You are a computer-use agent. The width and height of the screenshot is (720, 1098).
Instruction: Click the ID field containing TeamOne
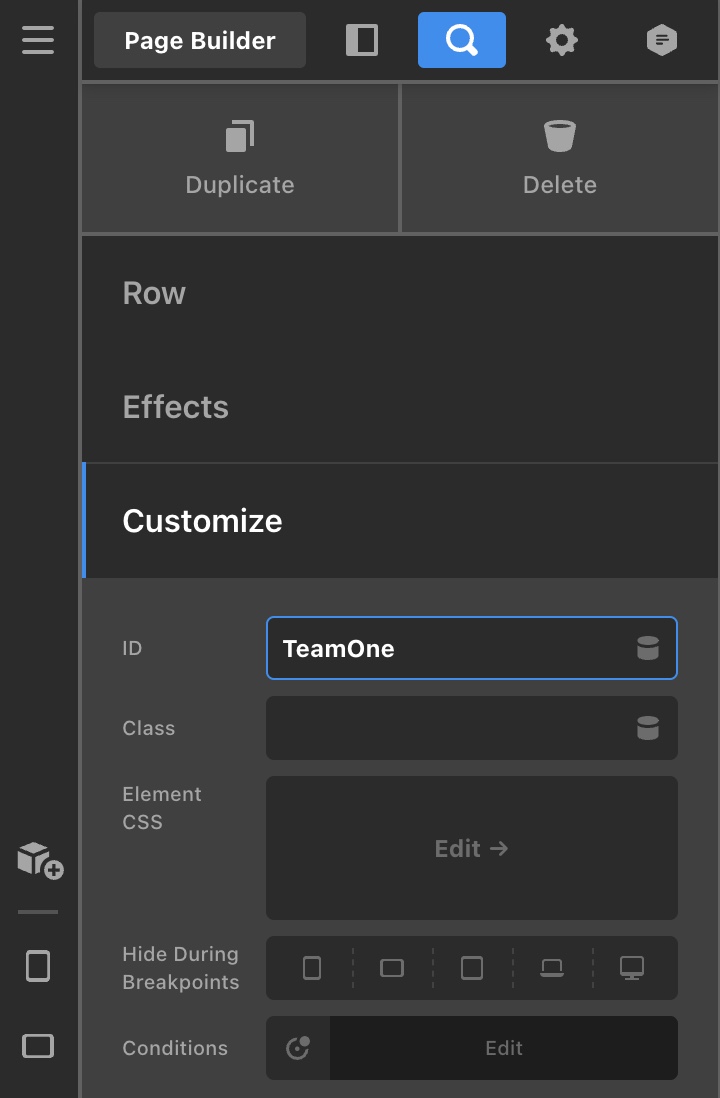[450, 648]
